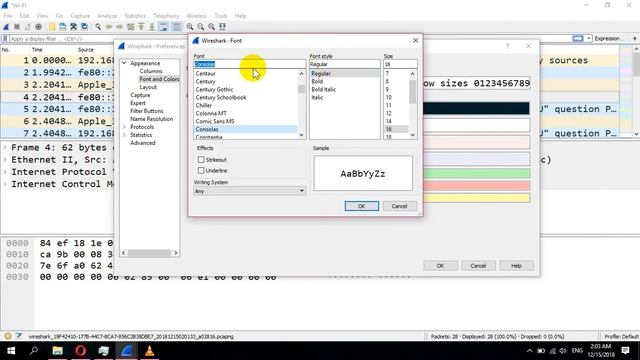Go to specified packet toolbar icon
Image resolution: width=640 pixels, height=360 pixels.
coord(130,27)
